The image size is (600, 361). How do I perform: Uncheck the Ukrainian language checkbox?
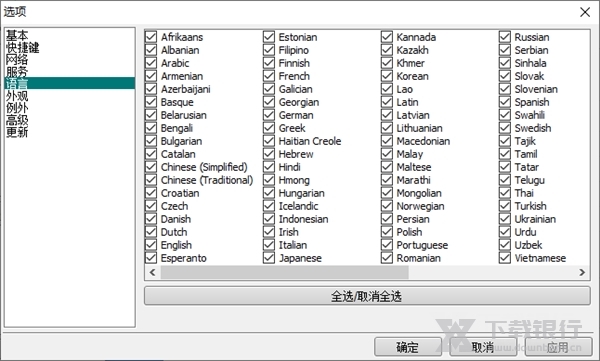(505, 219)
